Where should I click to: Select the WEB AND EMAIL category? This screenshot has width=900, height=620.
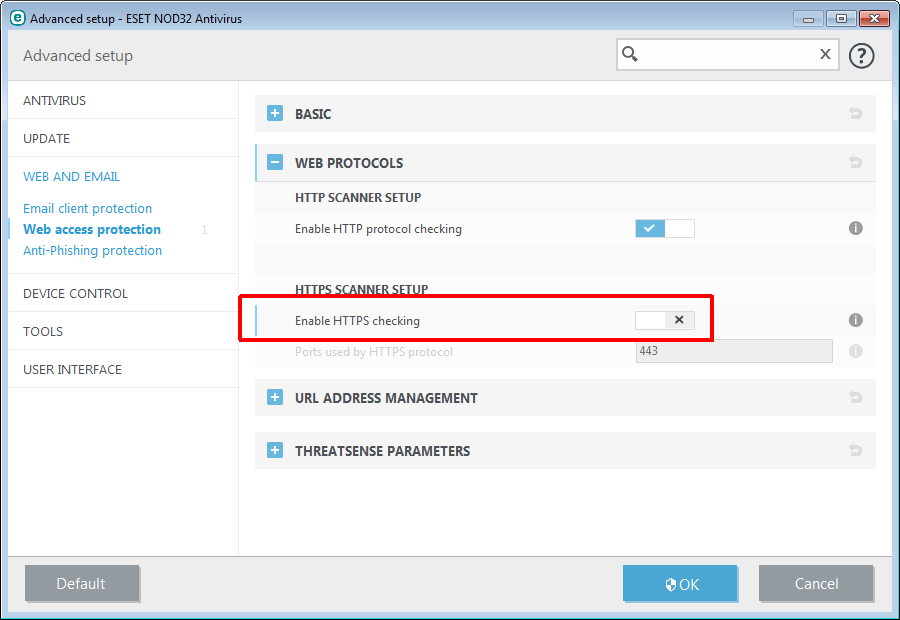click(x=71, y=176)
